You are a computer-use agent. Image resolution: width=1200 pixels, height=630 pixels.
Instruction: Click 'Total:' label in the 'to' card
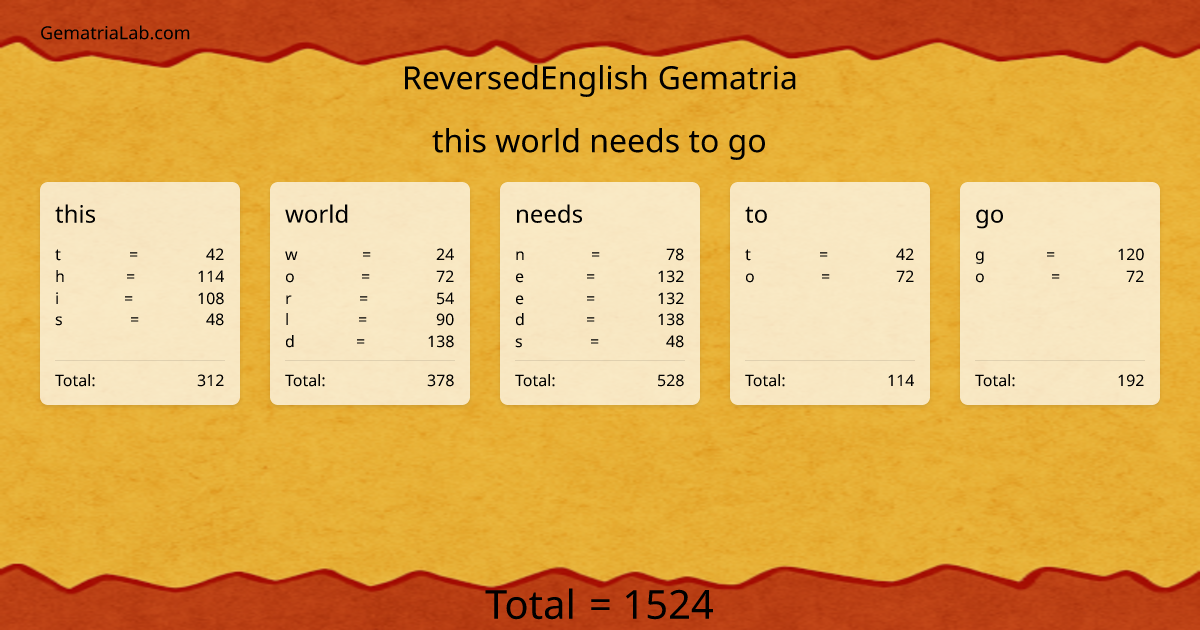pyautogui.click(x=765, y=380)
